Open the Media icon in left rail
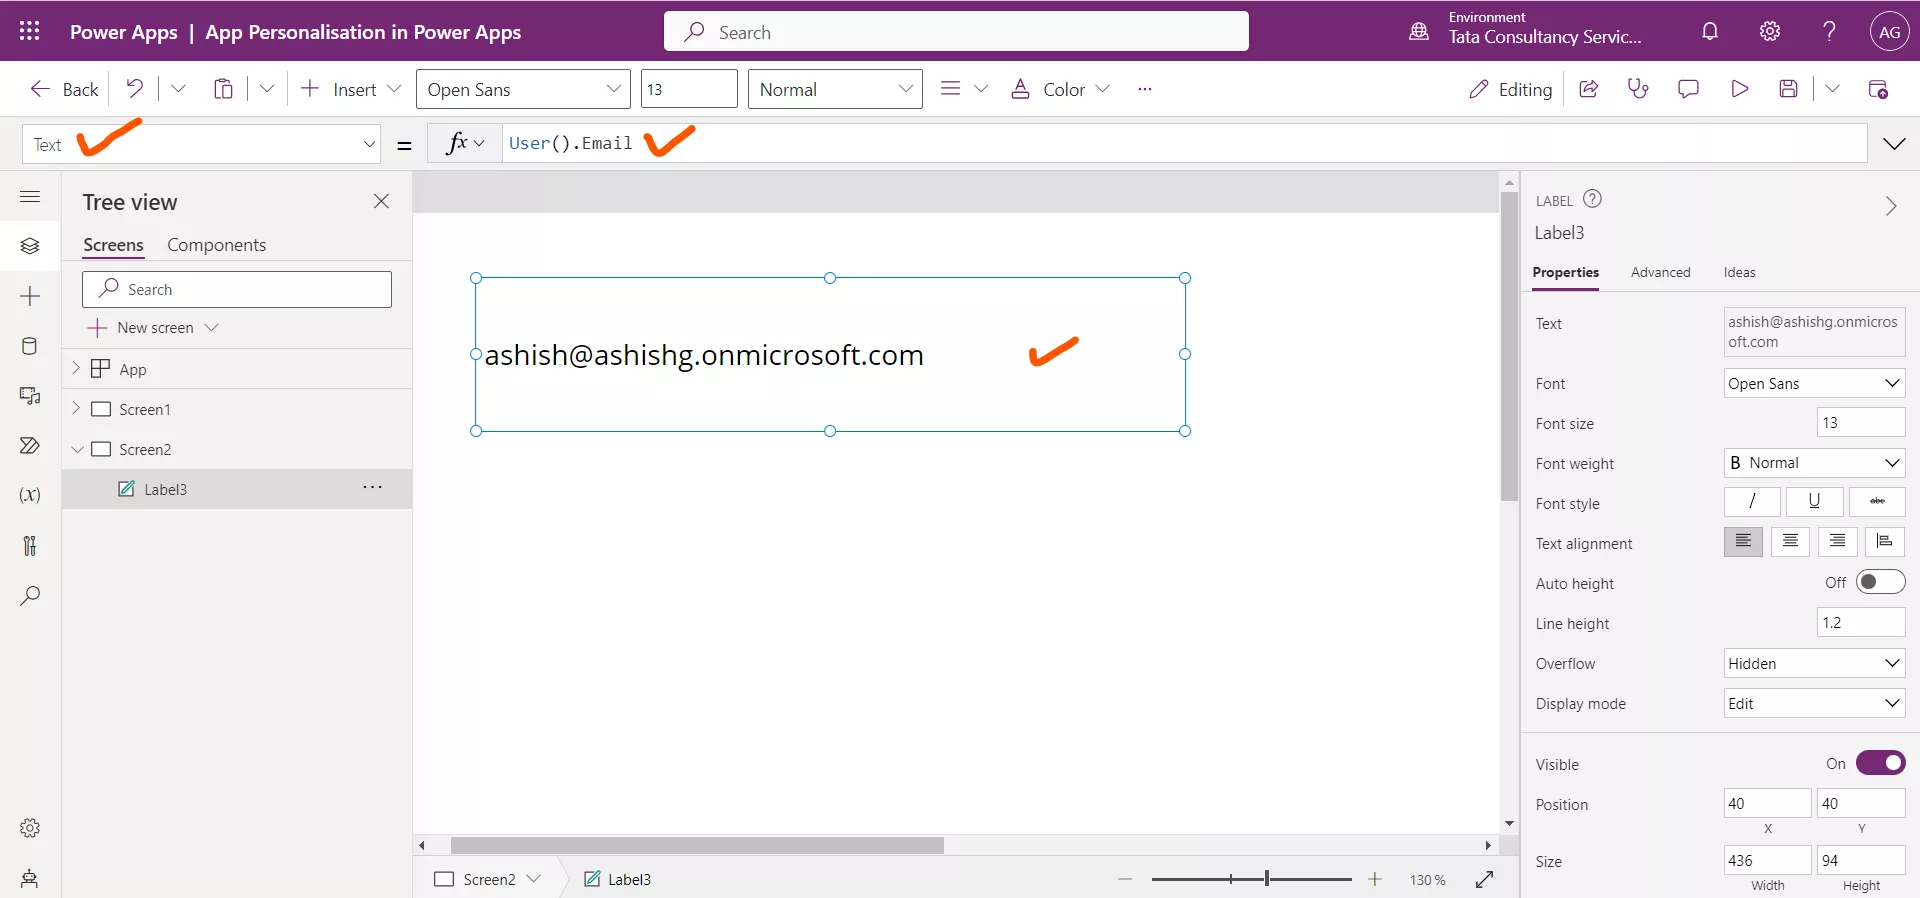Screen dimensions: 1920x898 point(30,396)
